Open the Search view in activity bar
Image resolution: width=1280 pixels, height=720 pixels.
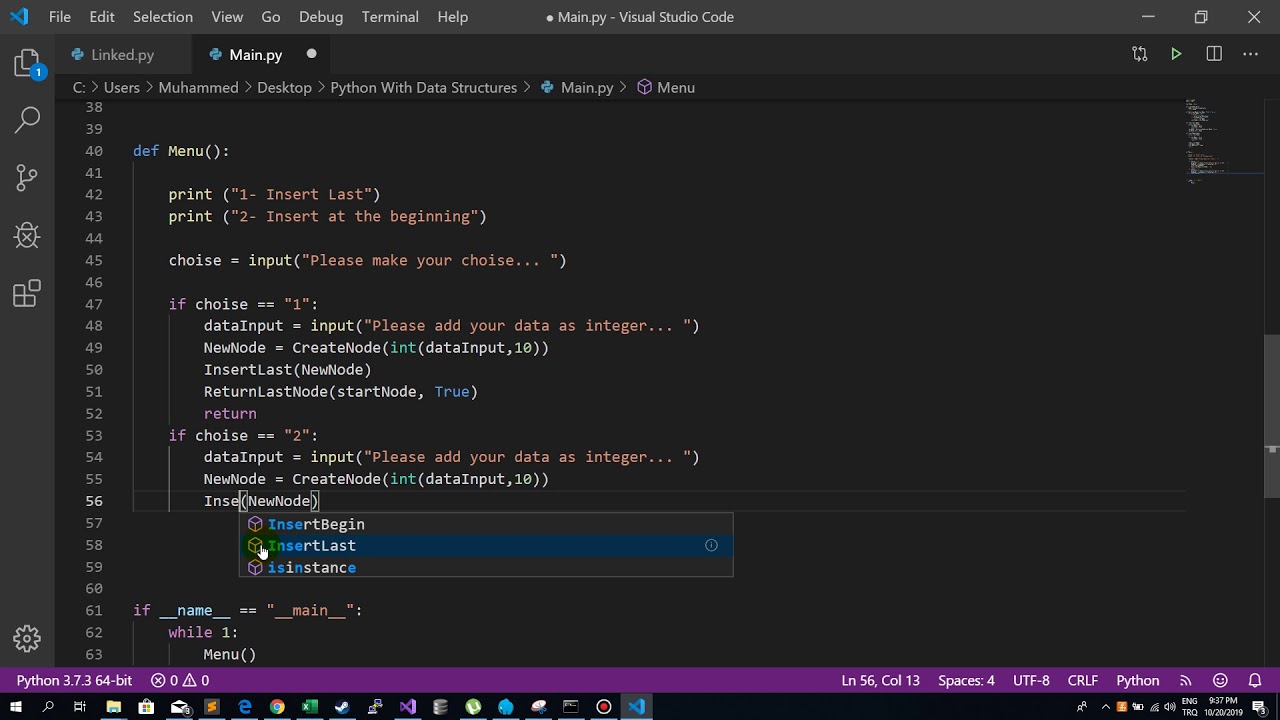pos(27,121)
